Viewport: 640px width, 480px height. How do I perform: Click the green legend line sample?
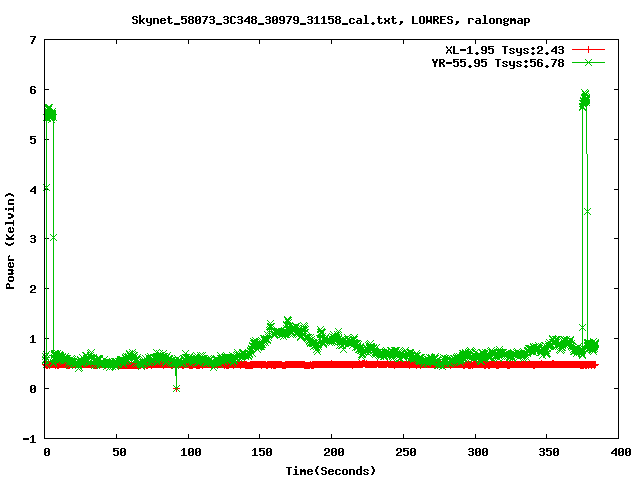[588, 62]
